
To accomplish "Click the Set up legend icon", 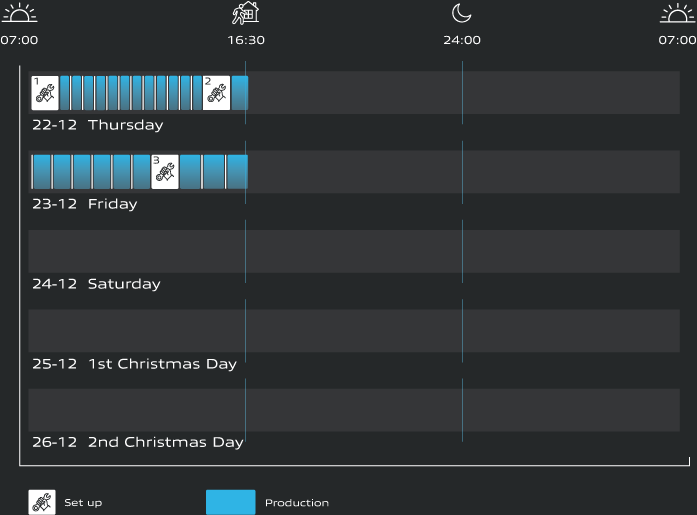I will coord(42,502).
